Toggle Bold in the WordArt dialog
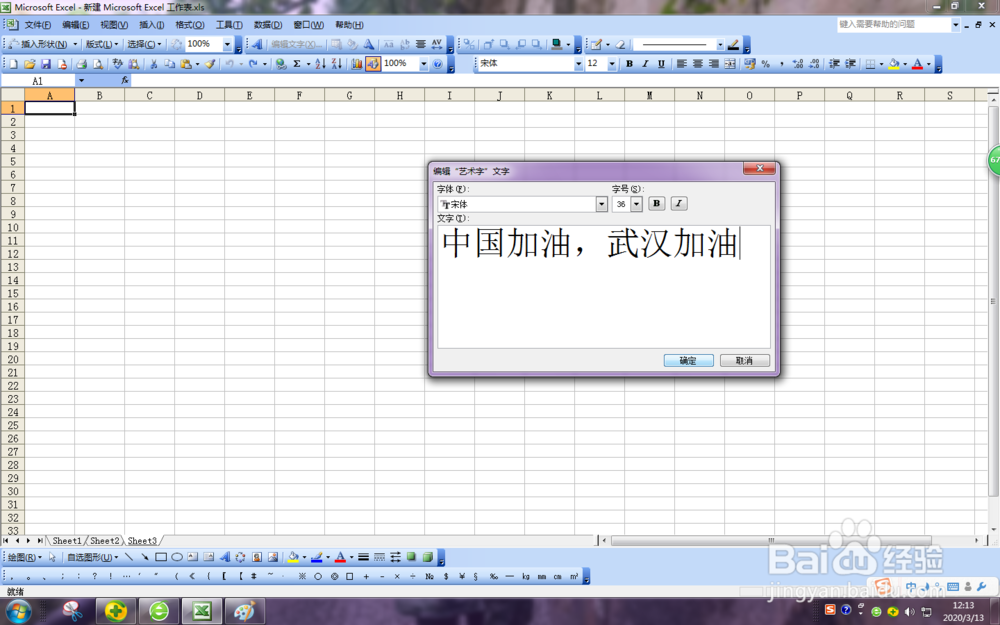1000x625 pixels. [x=656, y=203]
